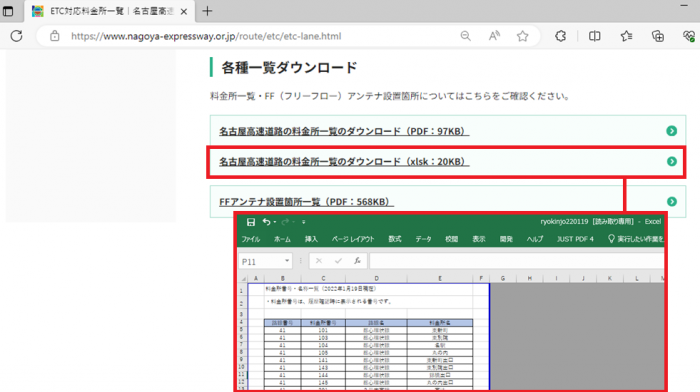The image size is (700, 392).
Task: Select column G header
Action: pos(503,278)
